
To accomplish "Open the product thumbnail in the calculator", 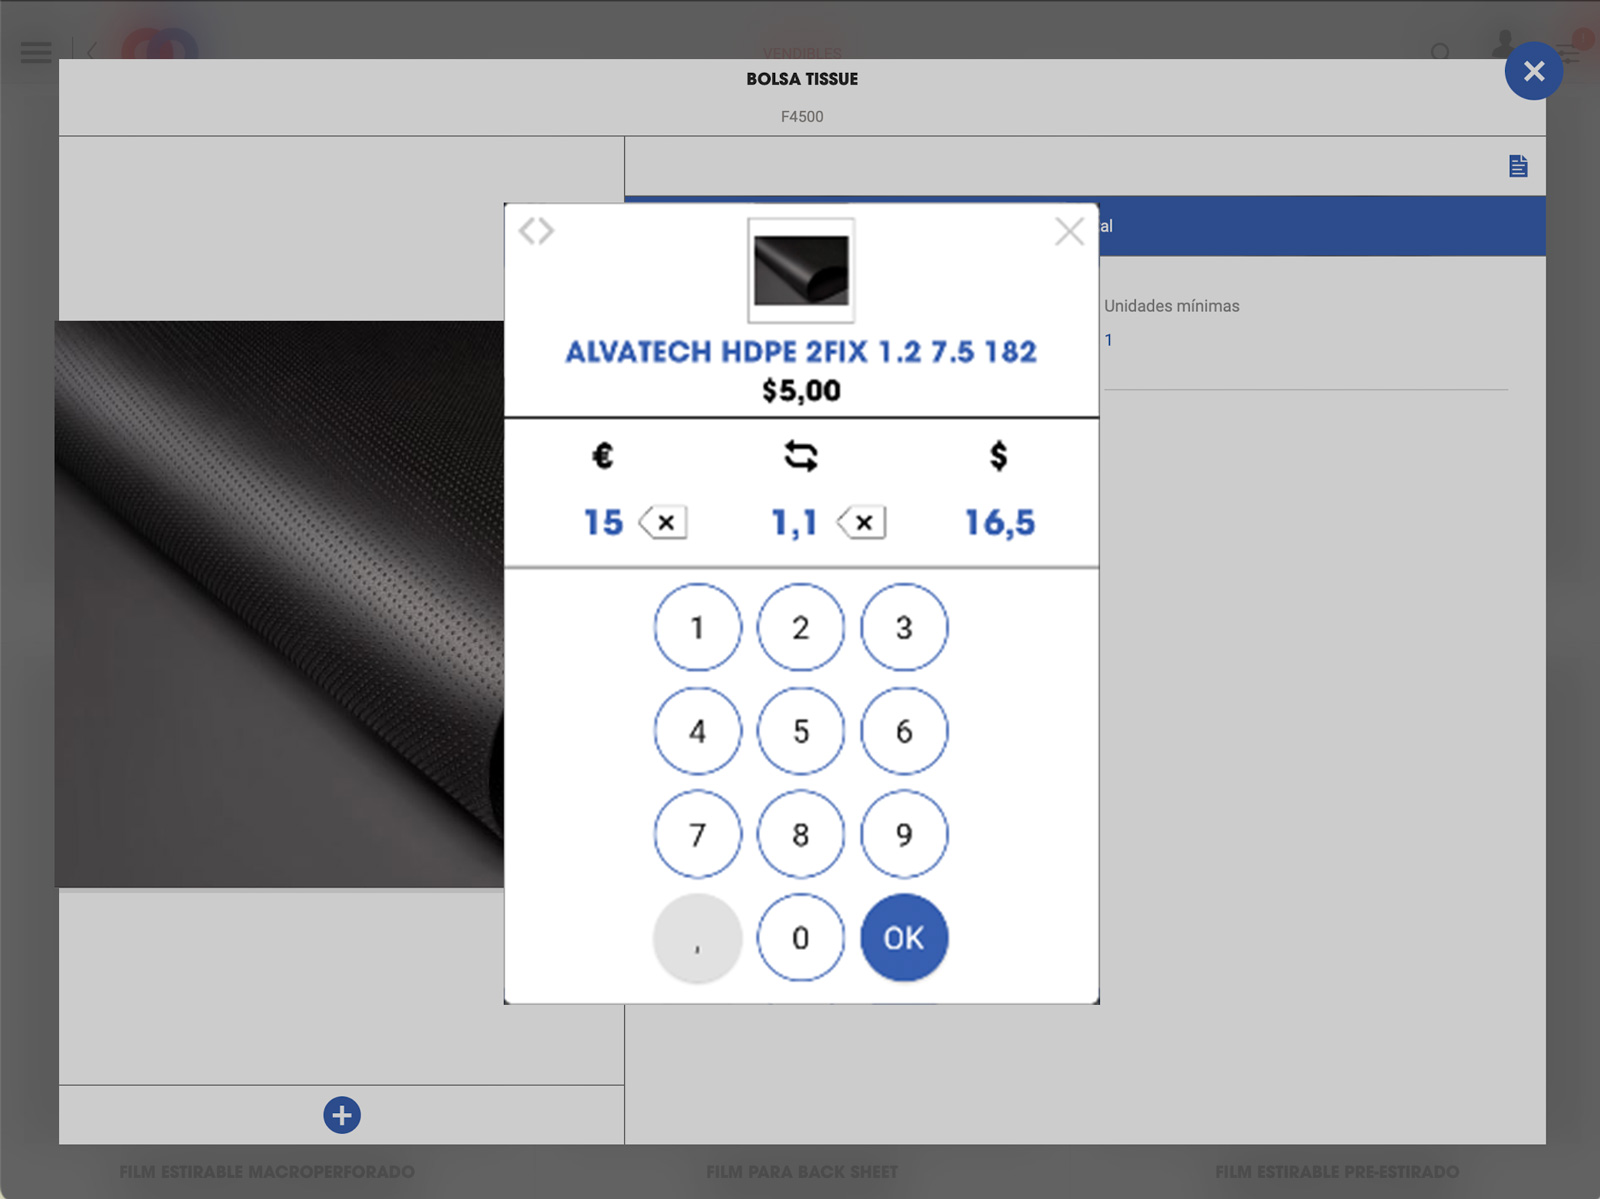I will (x=801, y=271).
